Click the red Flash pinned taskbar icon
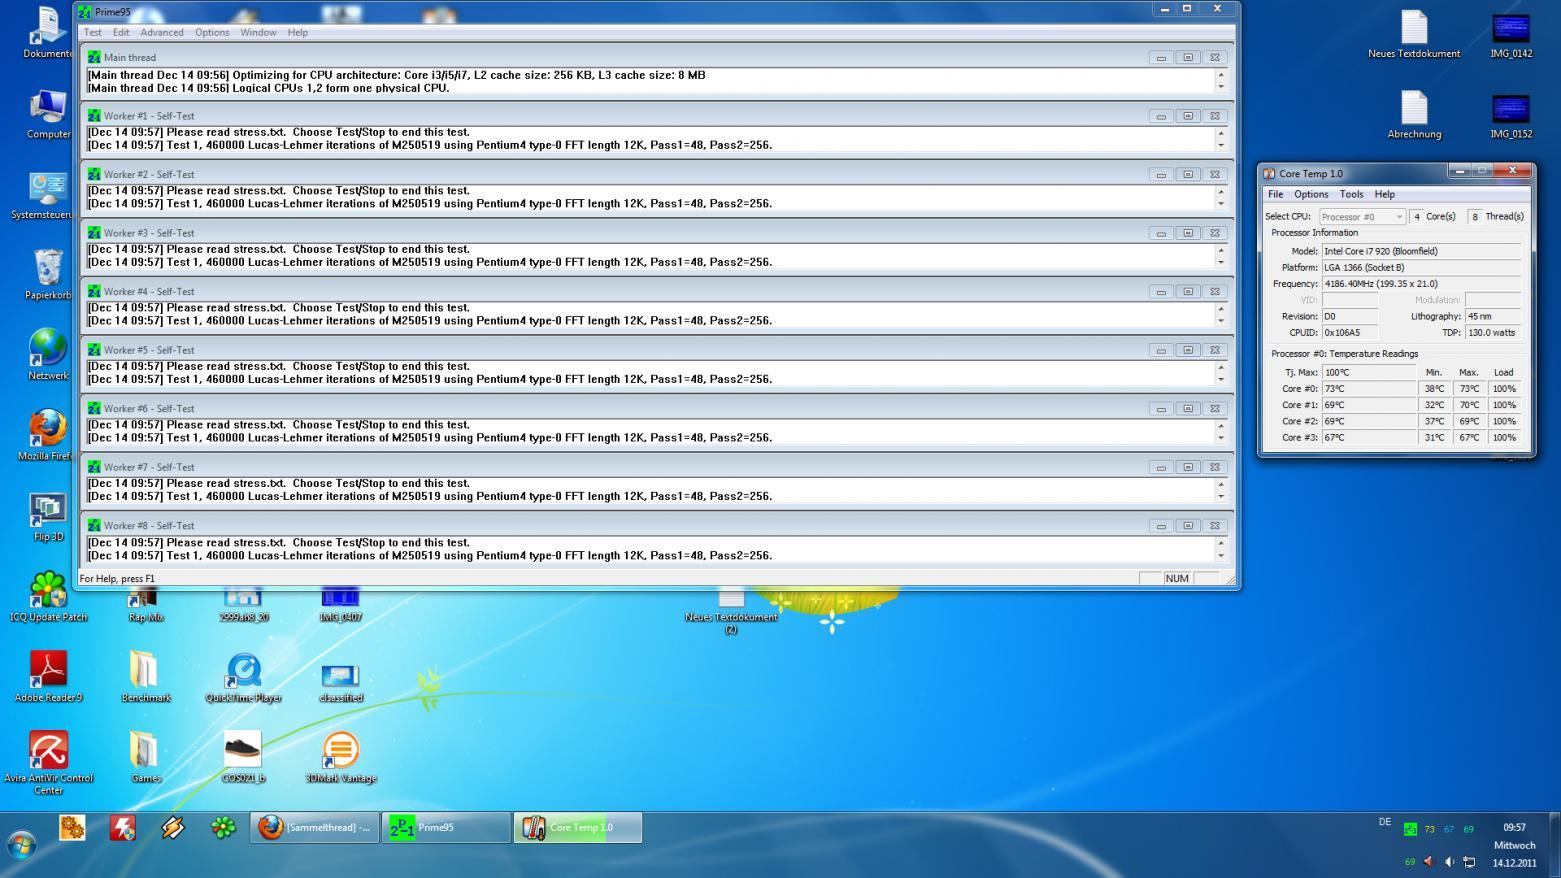 [x=122, y=827]
